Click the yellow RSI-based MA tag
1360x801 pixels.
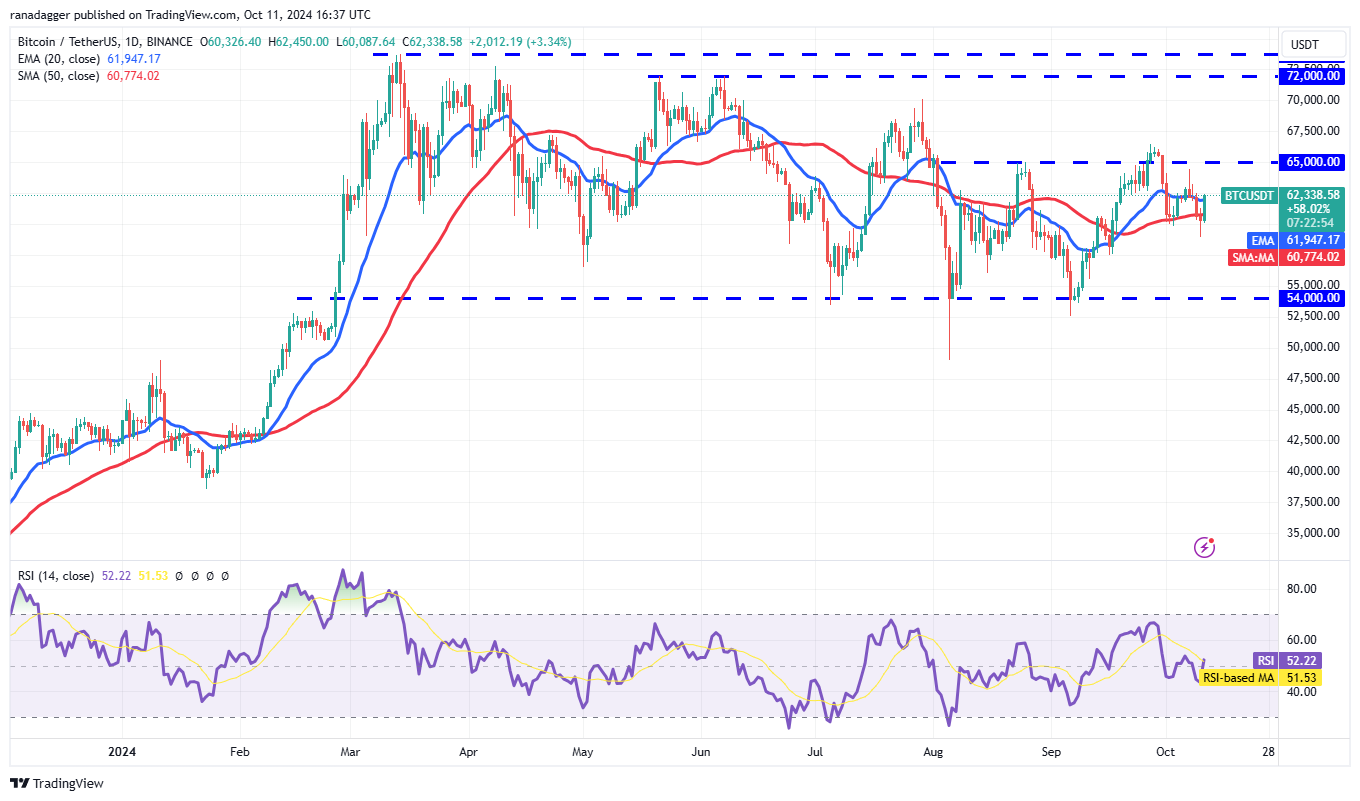1239,678
